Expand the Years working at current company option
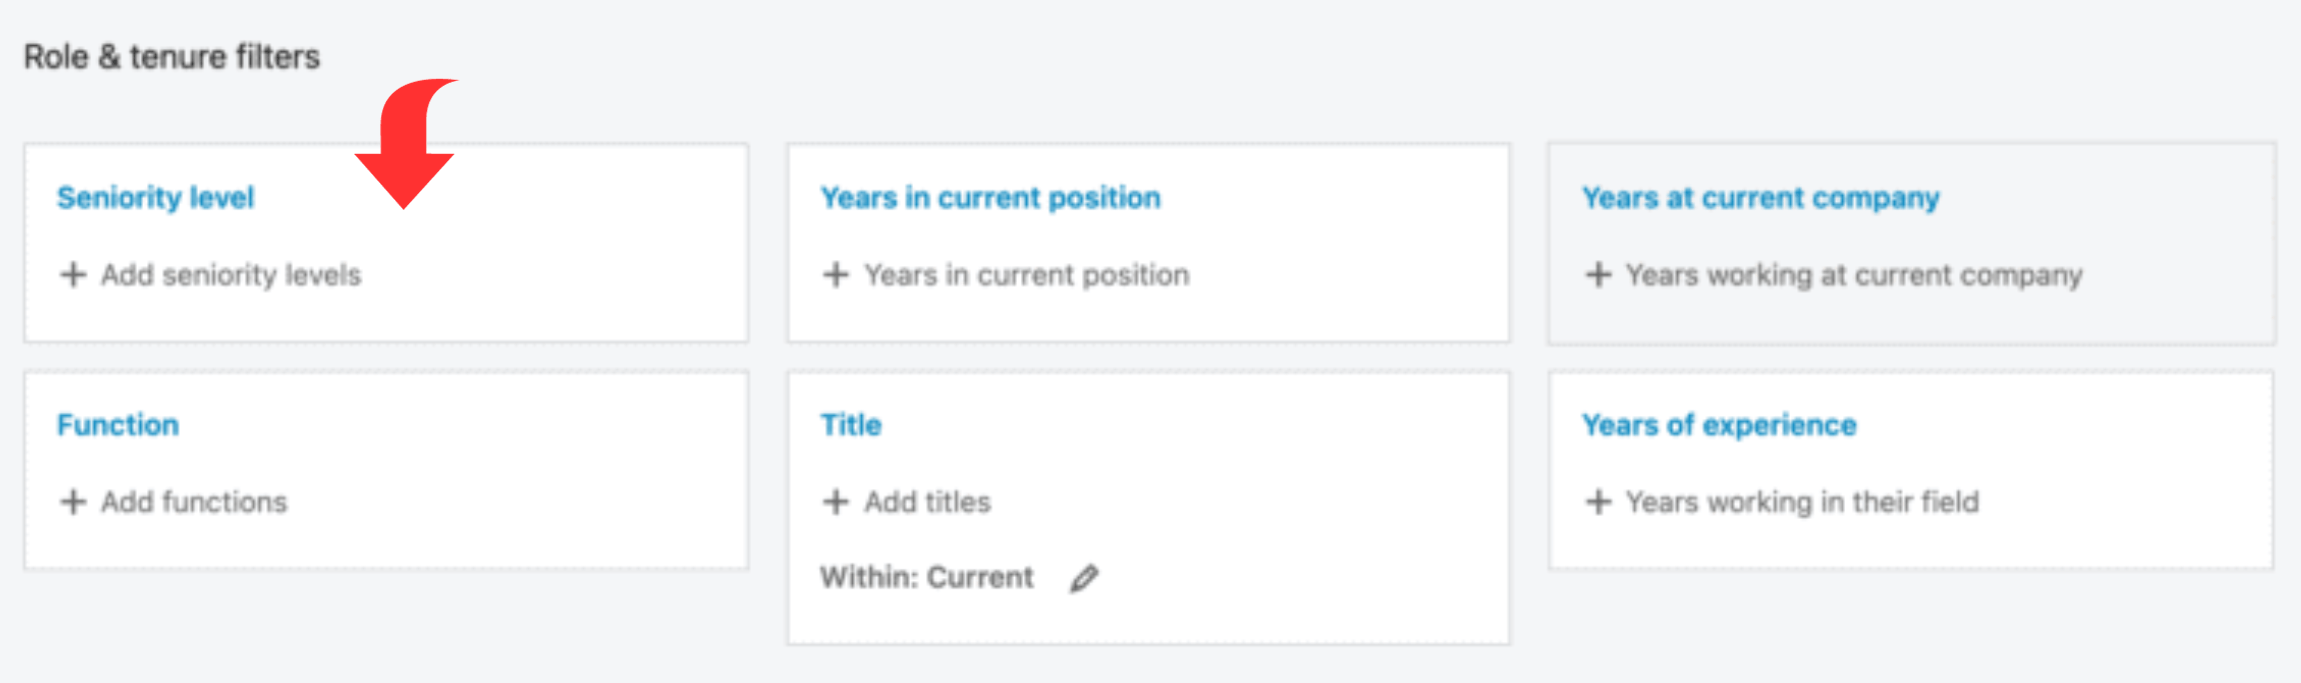 1854,274
